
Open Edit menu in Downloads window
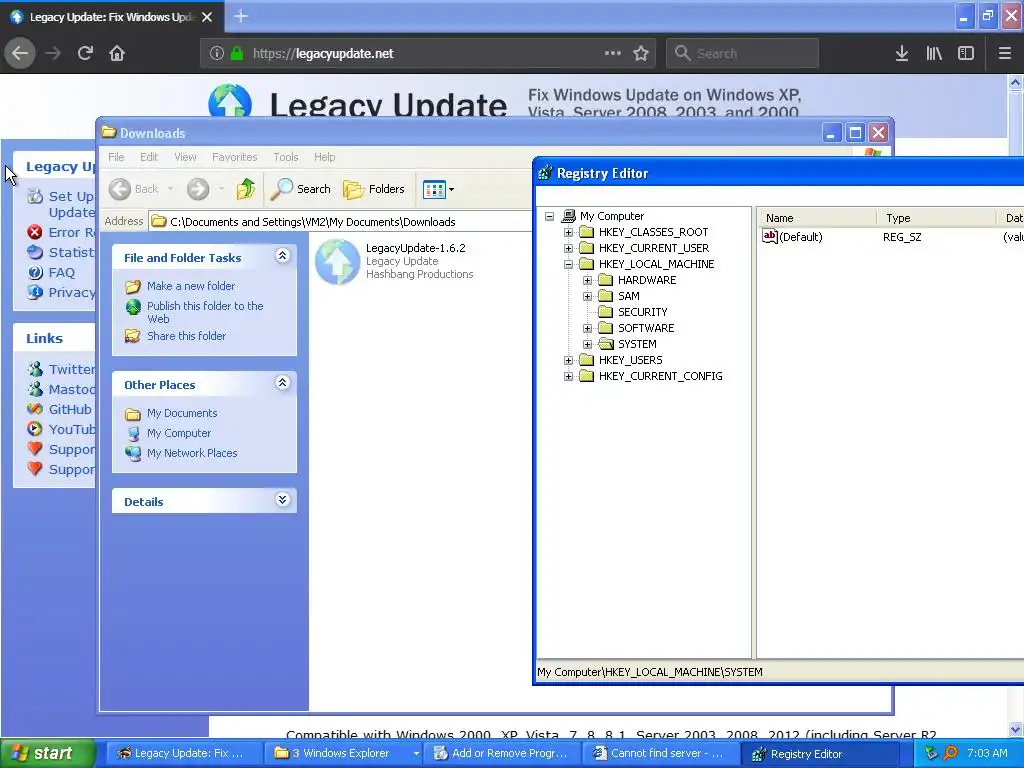pyautogui.click(x=149, y=157)
